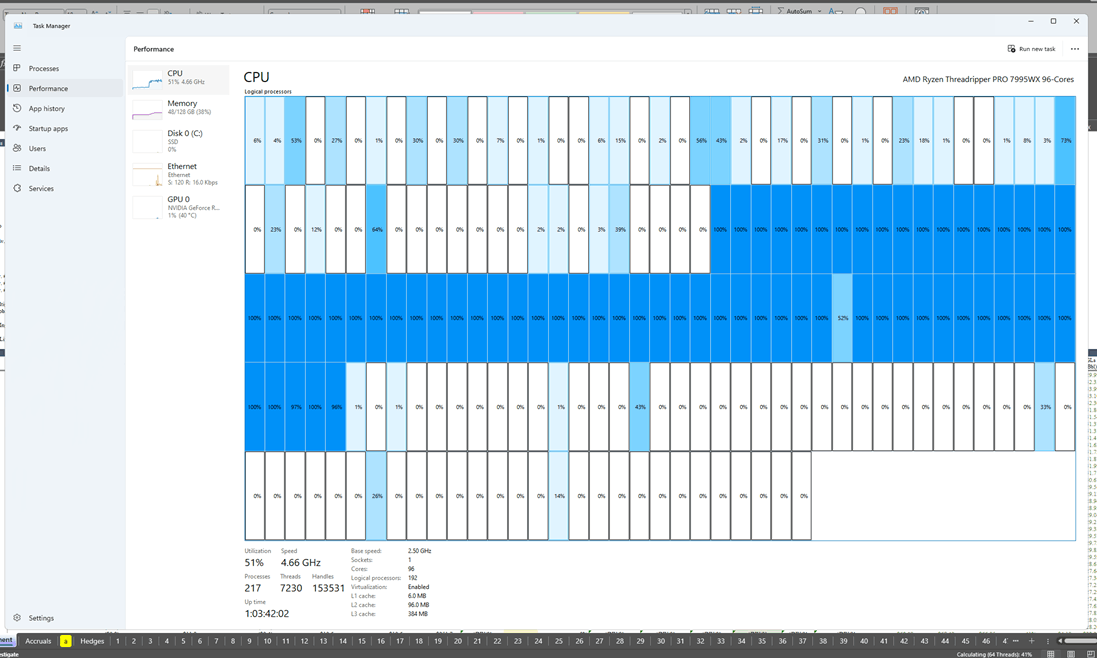Click the 7230 threads count value
The width and height of the screenshot is (1098, 659).
click(x=291, y=588)
